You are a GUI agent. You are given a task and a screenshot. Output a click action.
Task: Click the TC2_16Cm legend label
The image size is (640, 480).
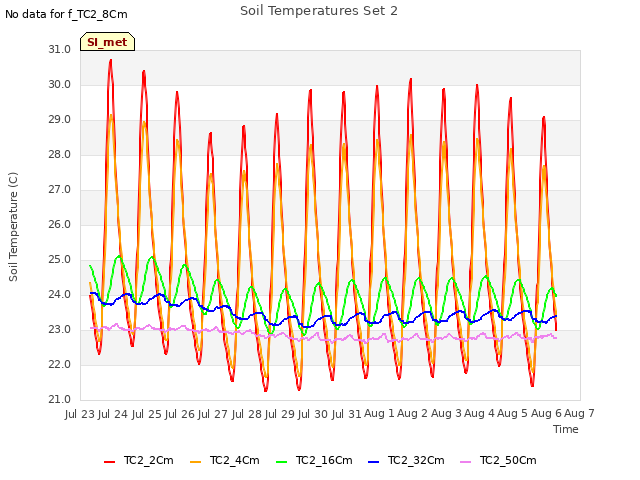coord(324,460)
